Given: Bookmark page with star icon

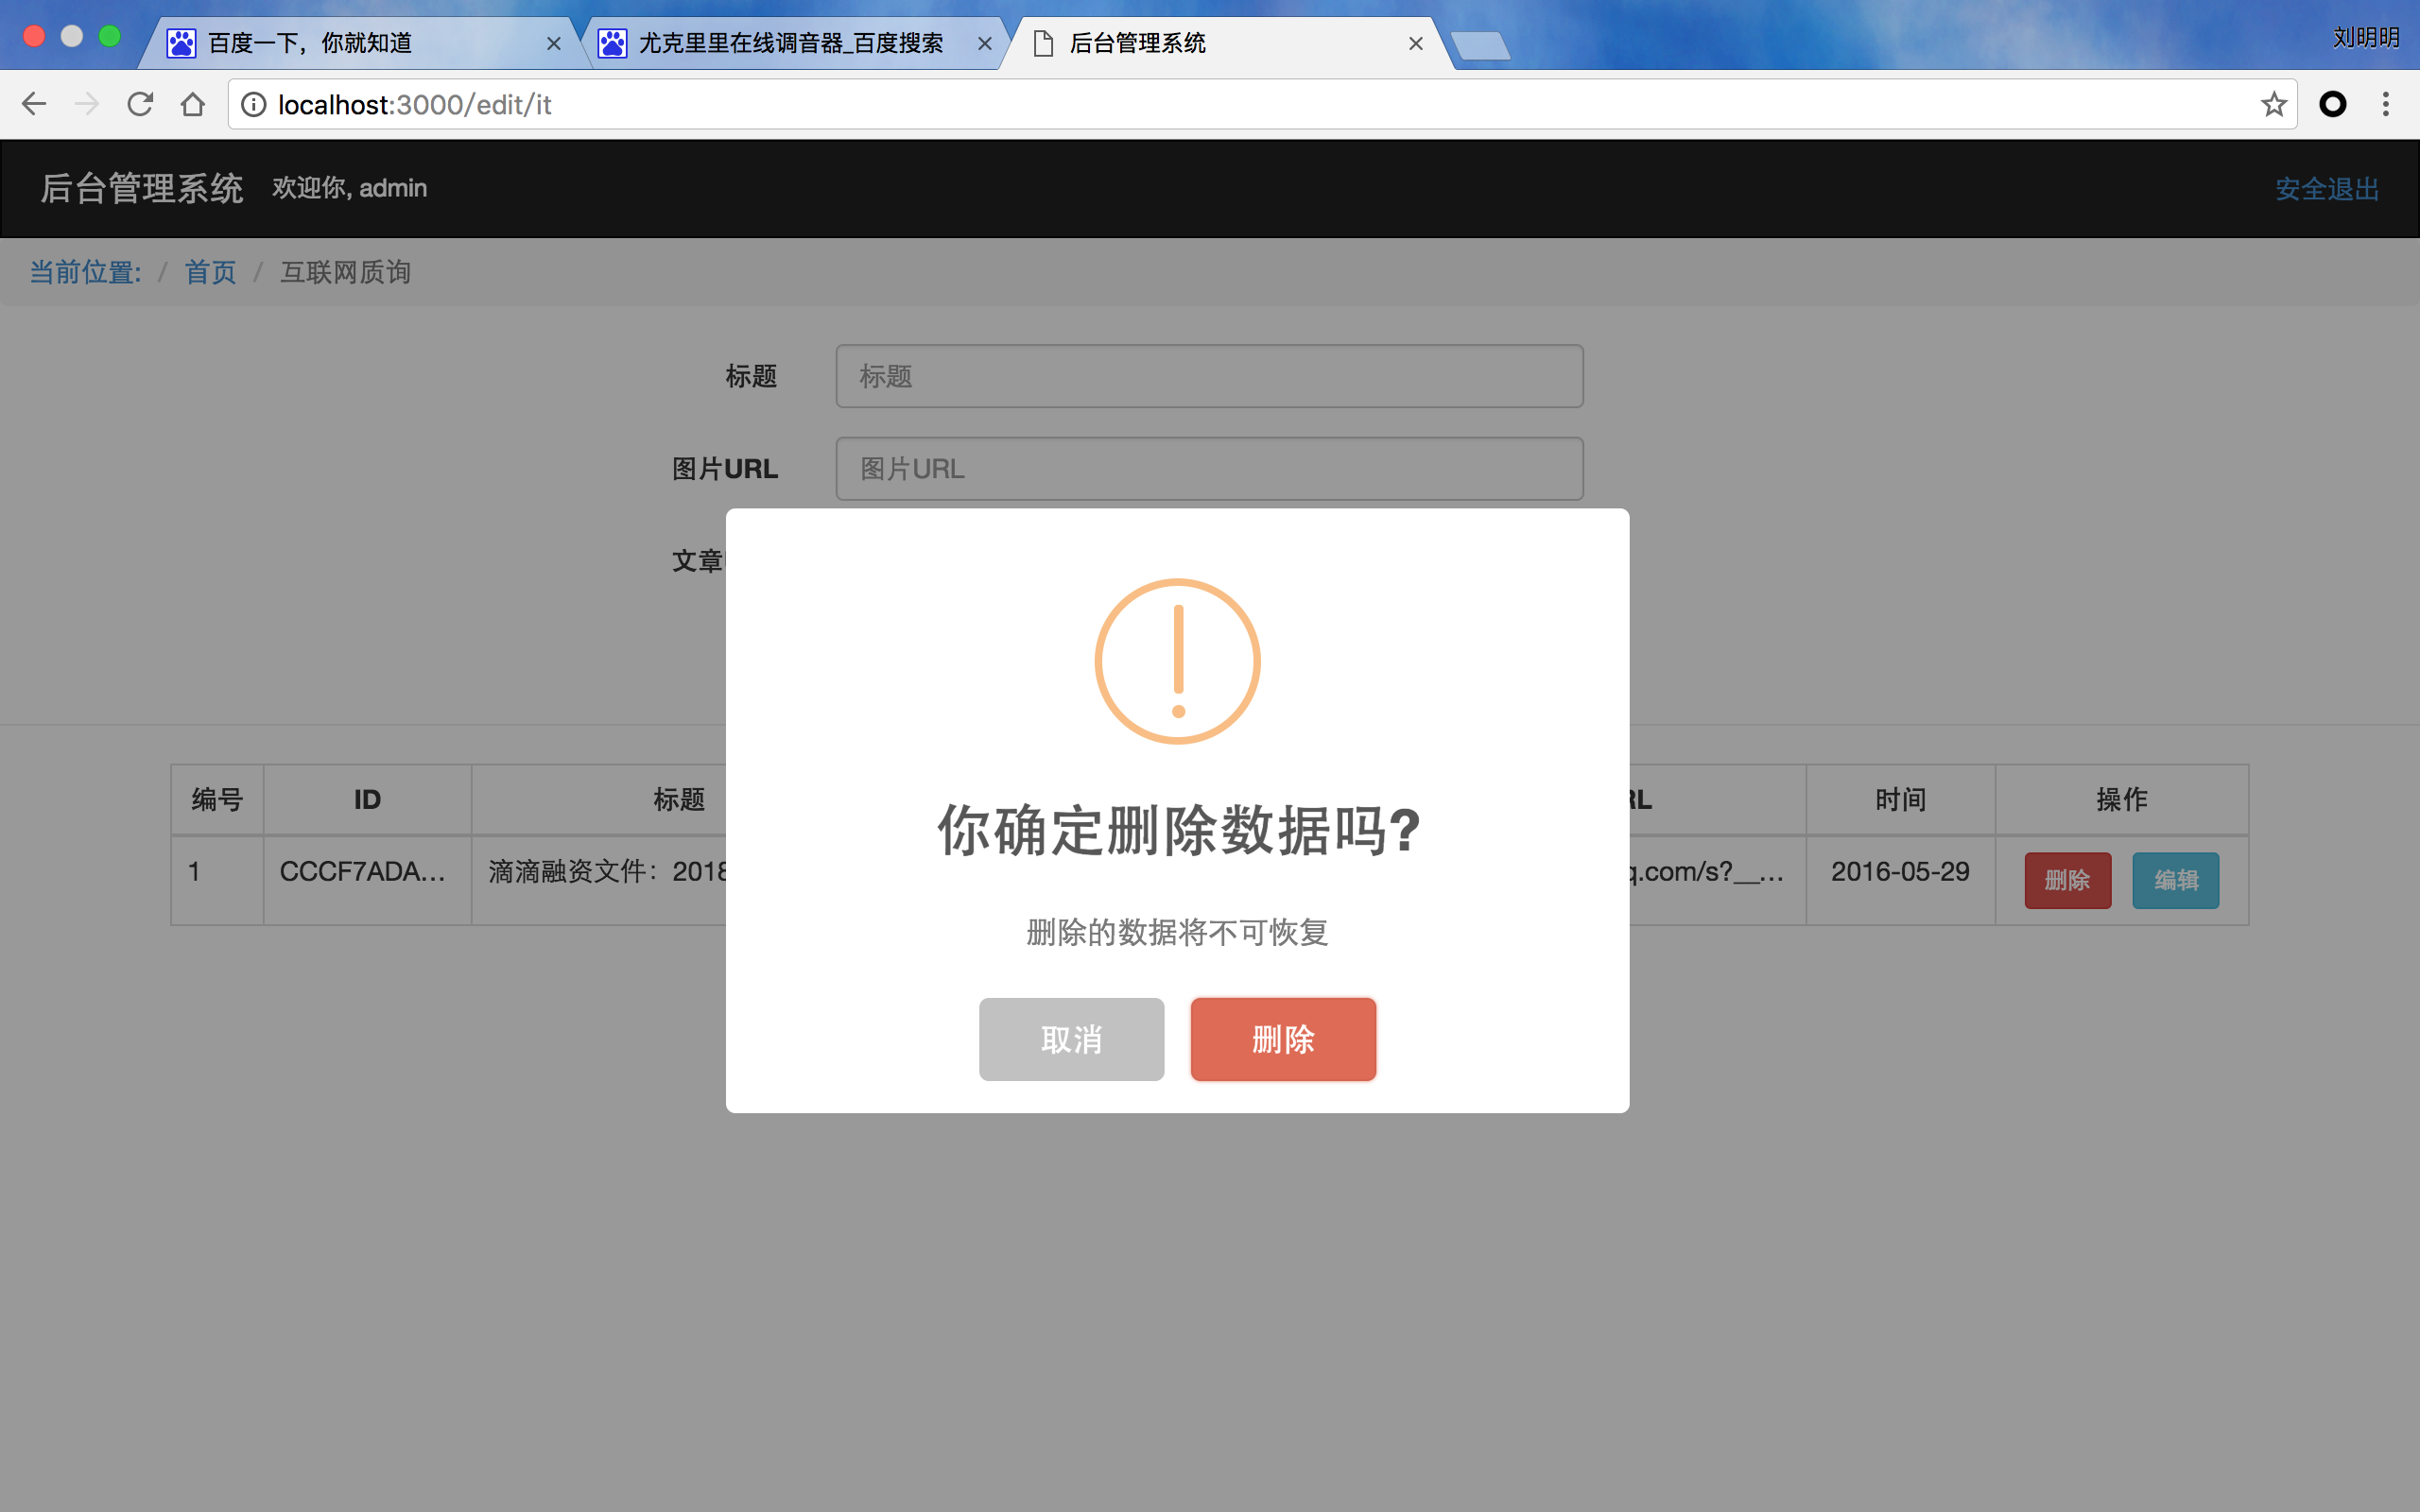Looking at the screenshot, I should pos(2273,104).
